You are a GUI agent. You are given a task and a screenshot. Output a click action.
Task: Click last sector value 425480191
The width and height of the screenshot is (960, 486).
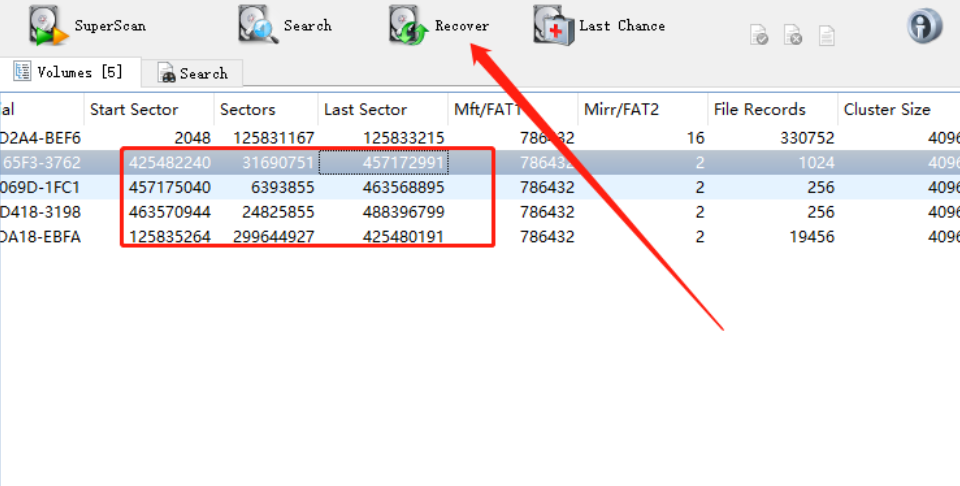coord(403,236)
